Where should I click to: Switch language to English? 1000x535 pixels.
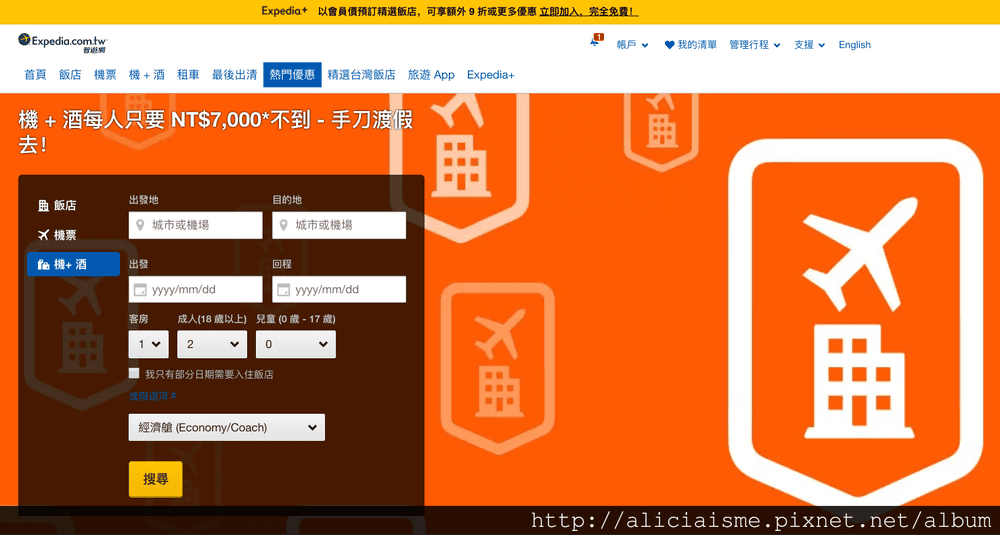point(854,45)
